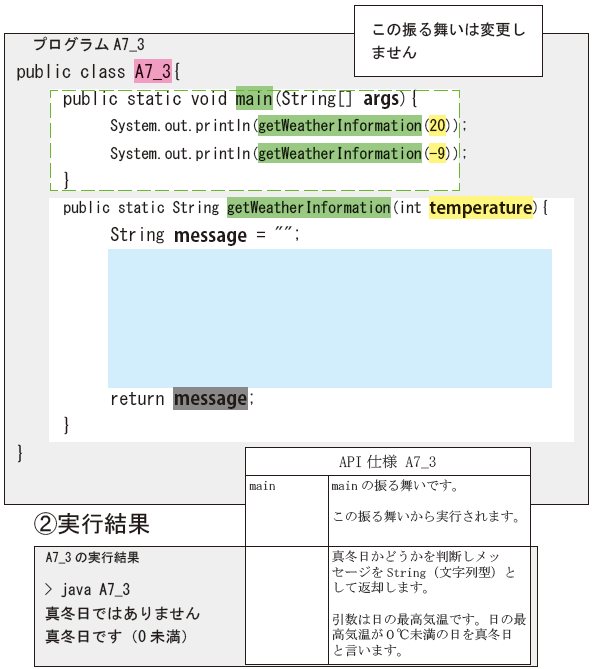Click getWeatherInformation in second println line

(x=340, y=153)
